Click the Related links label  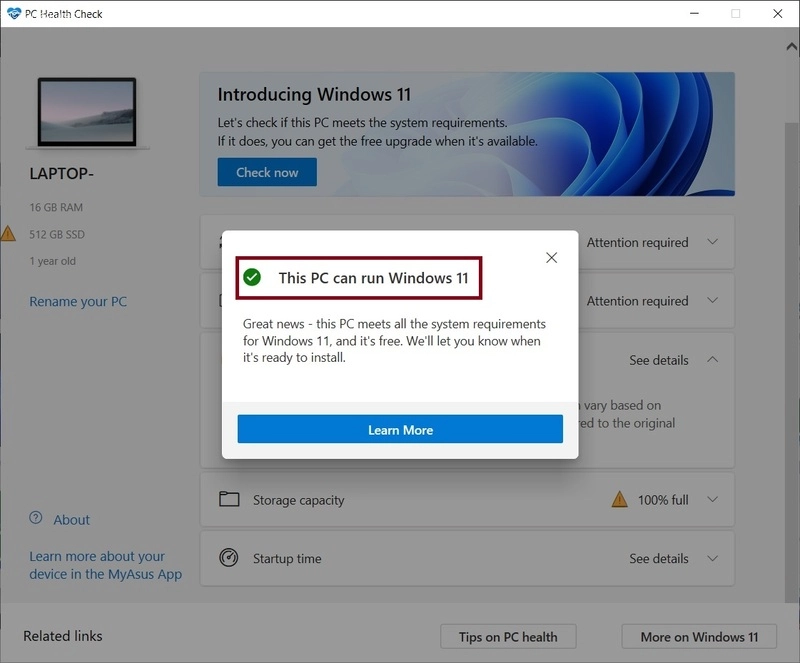point(63,636)
